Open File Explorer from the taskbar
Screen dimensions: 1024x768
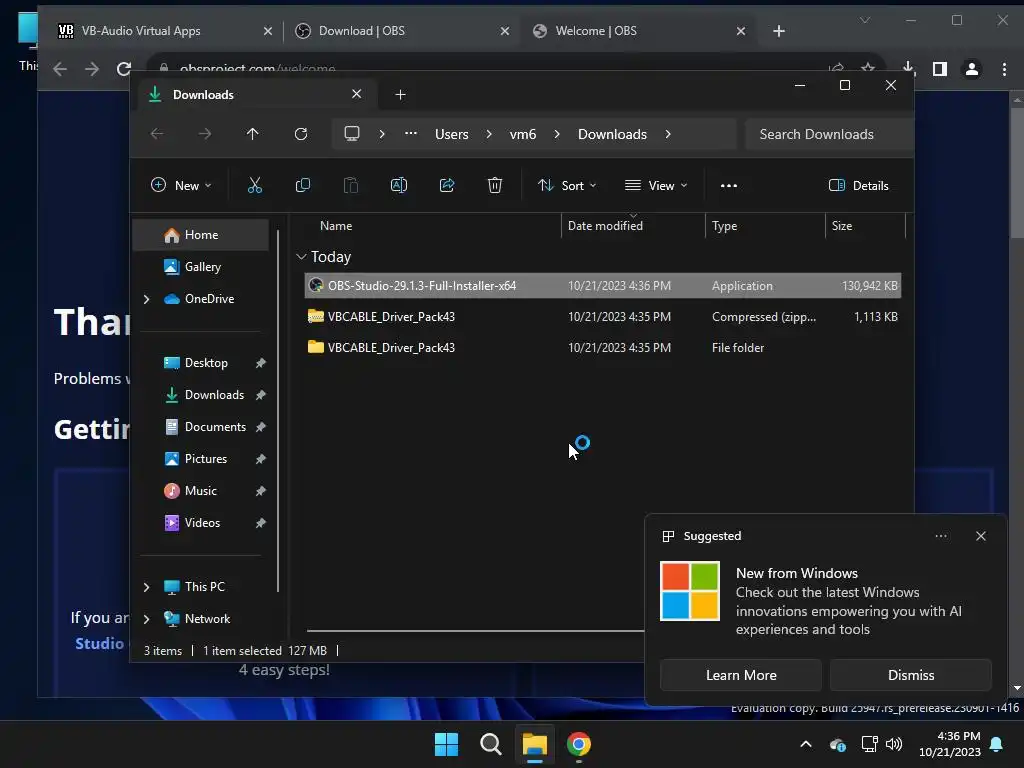point(534,744)
